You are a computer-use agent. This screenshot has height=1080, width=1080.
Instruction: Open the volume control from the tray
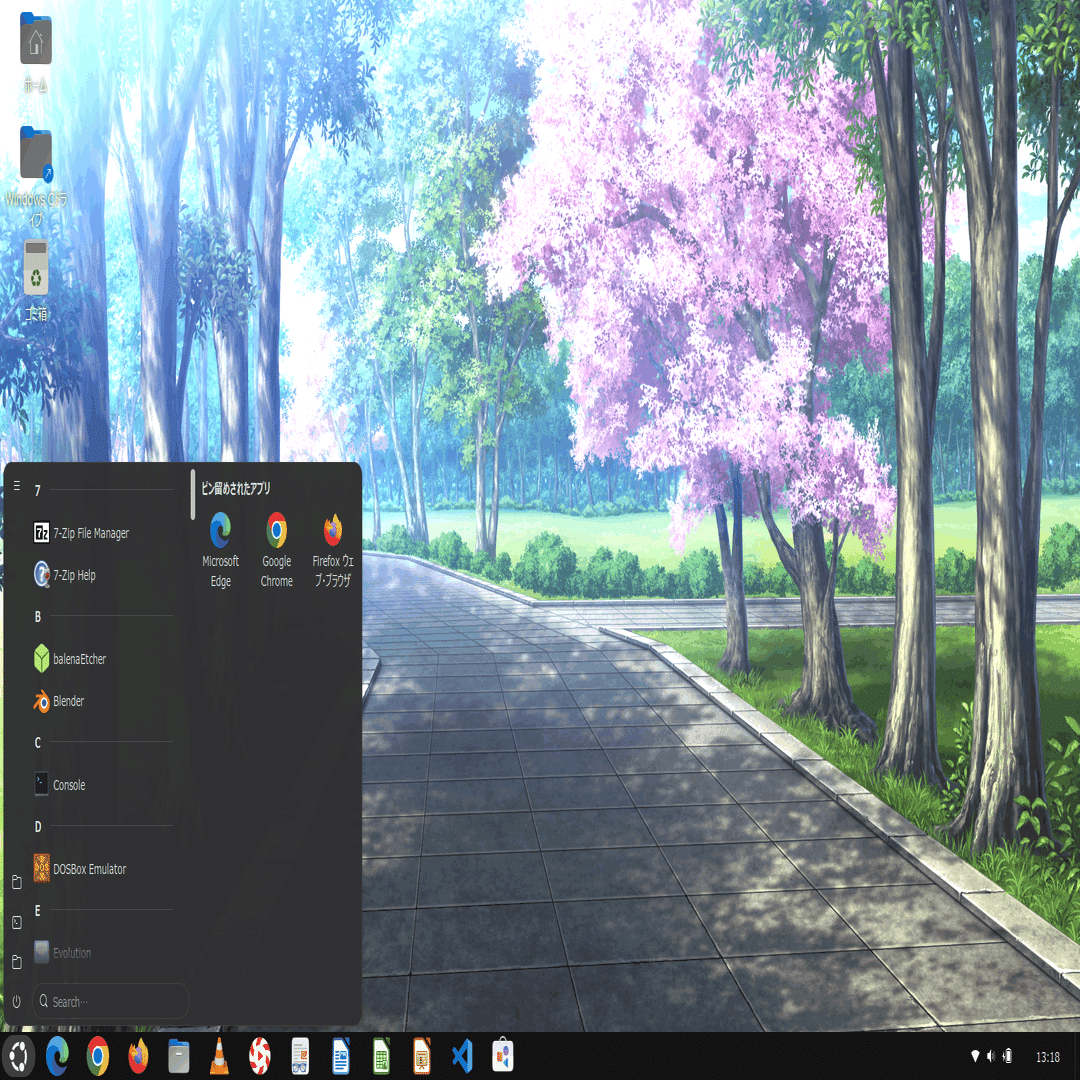pos(992,1055)
